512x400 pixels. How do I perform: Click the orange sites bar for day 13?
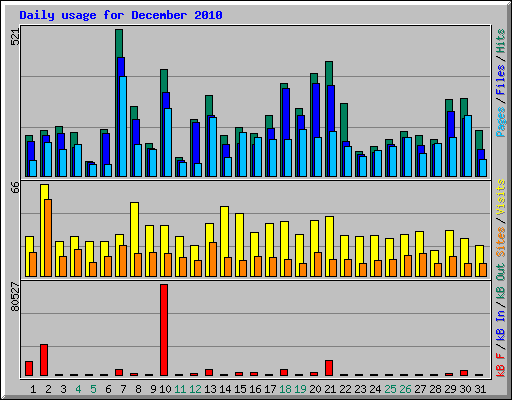(x=213, y=259)
